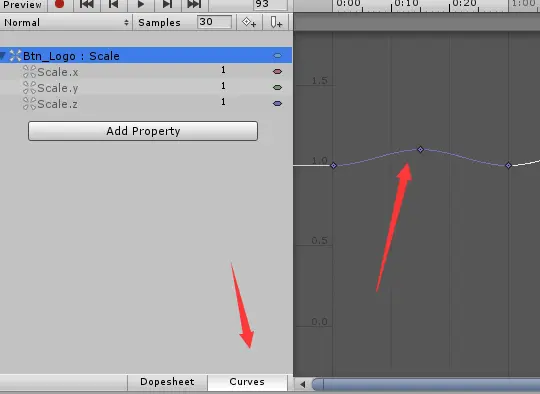The width and height of the screenshot is (540, 394).
Task: Select the Scale.x property row
Action: point(146,72)
